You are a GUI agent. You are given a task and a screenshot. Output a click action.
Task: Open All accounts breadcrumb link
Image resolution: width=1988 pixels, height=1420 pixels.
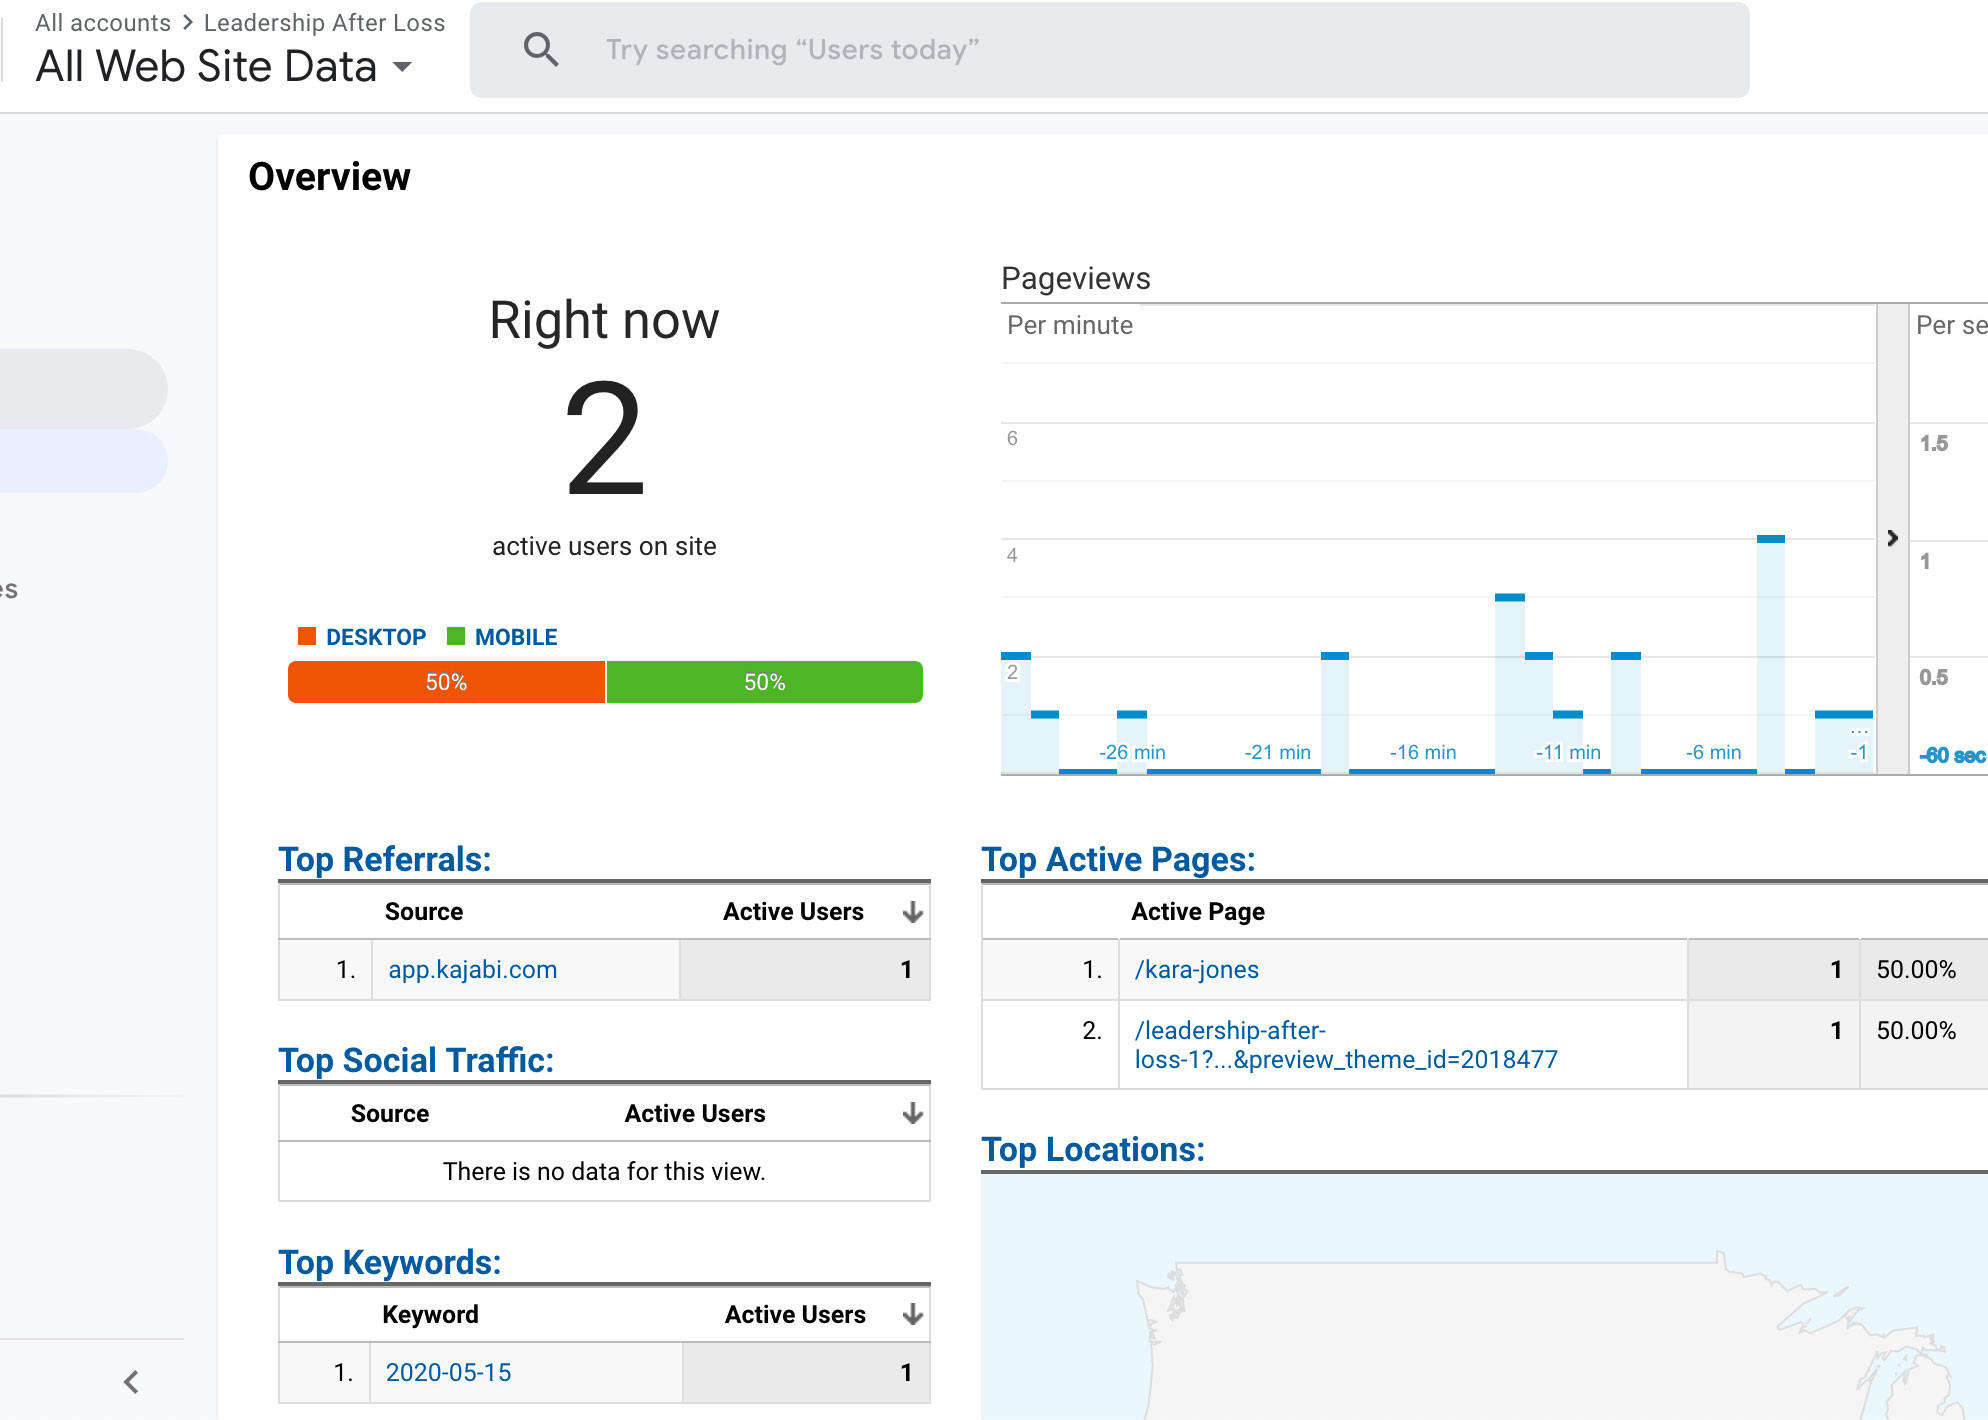[103, 22]
